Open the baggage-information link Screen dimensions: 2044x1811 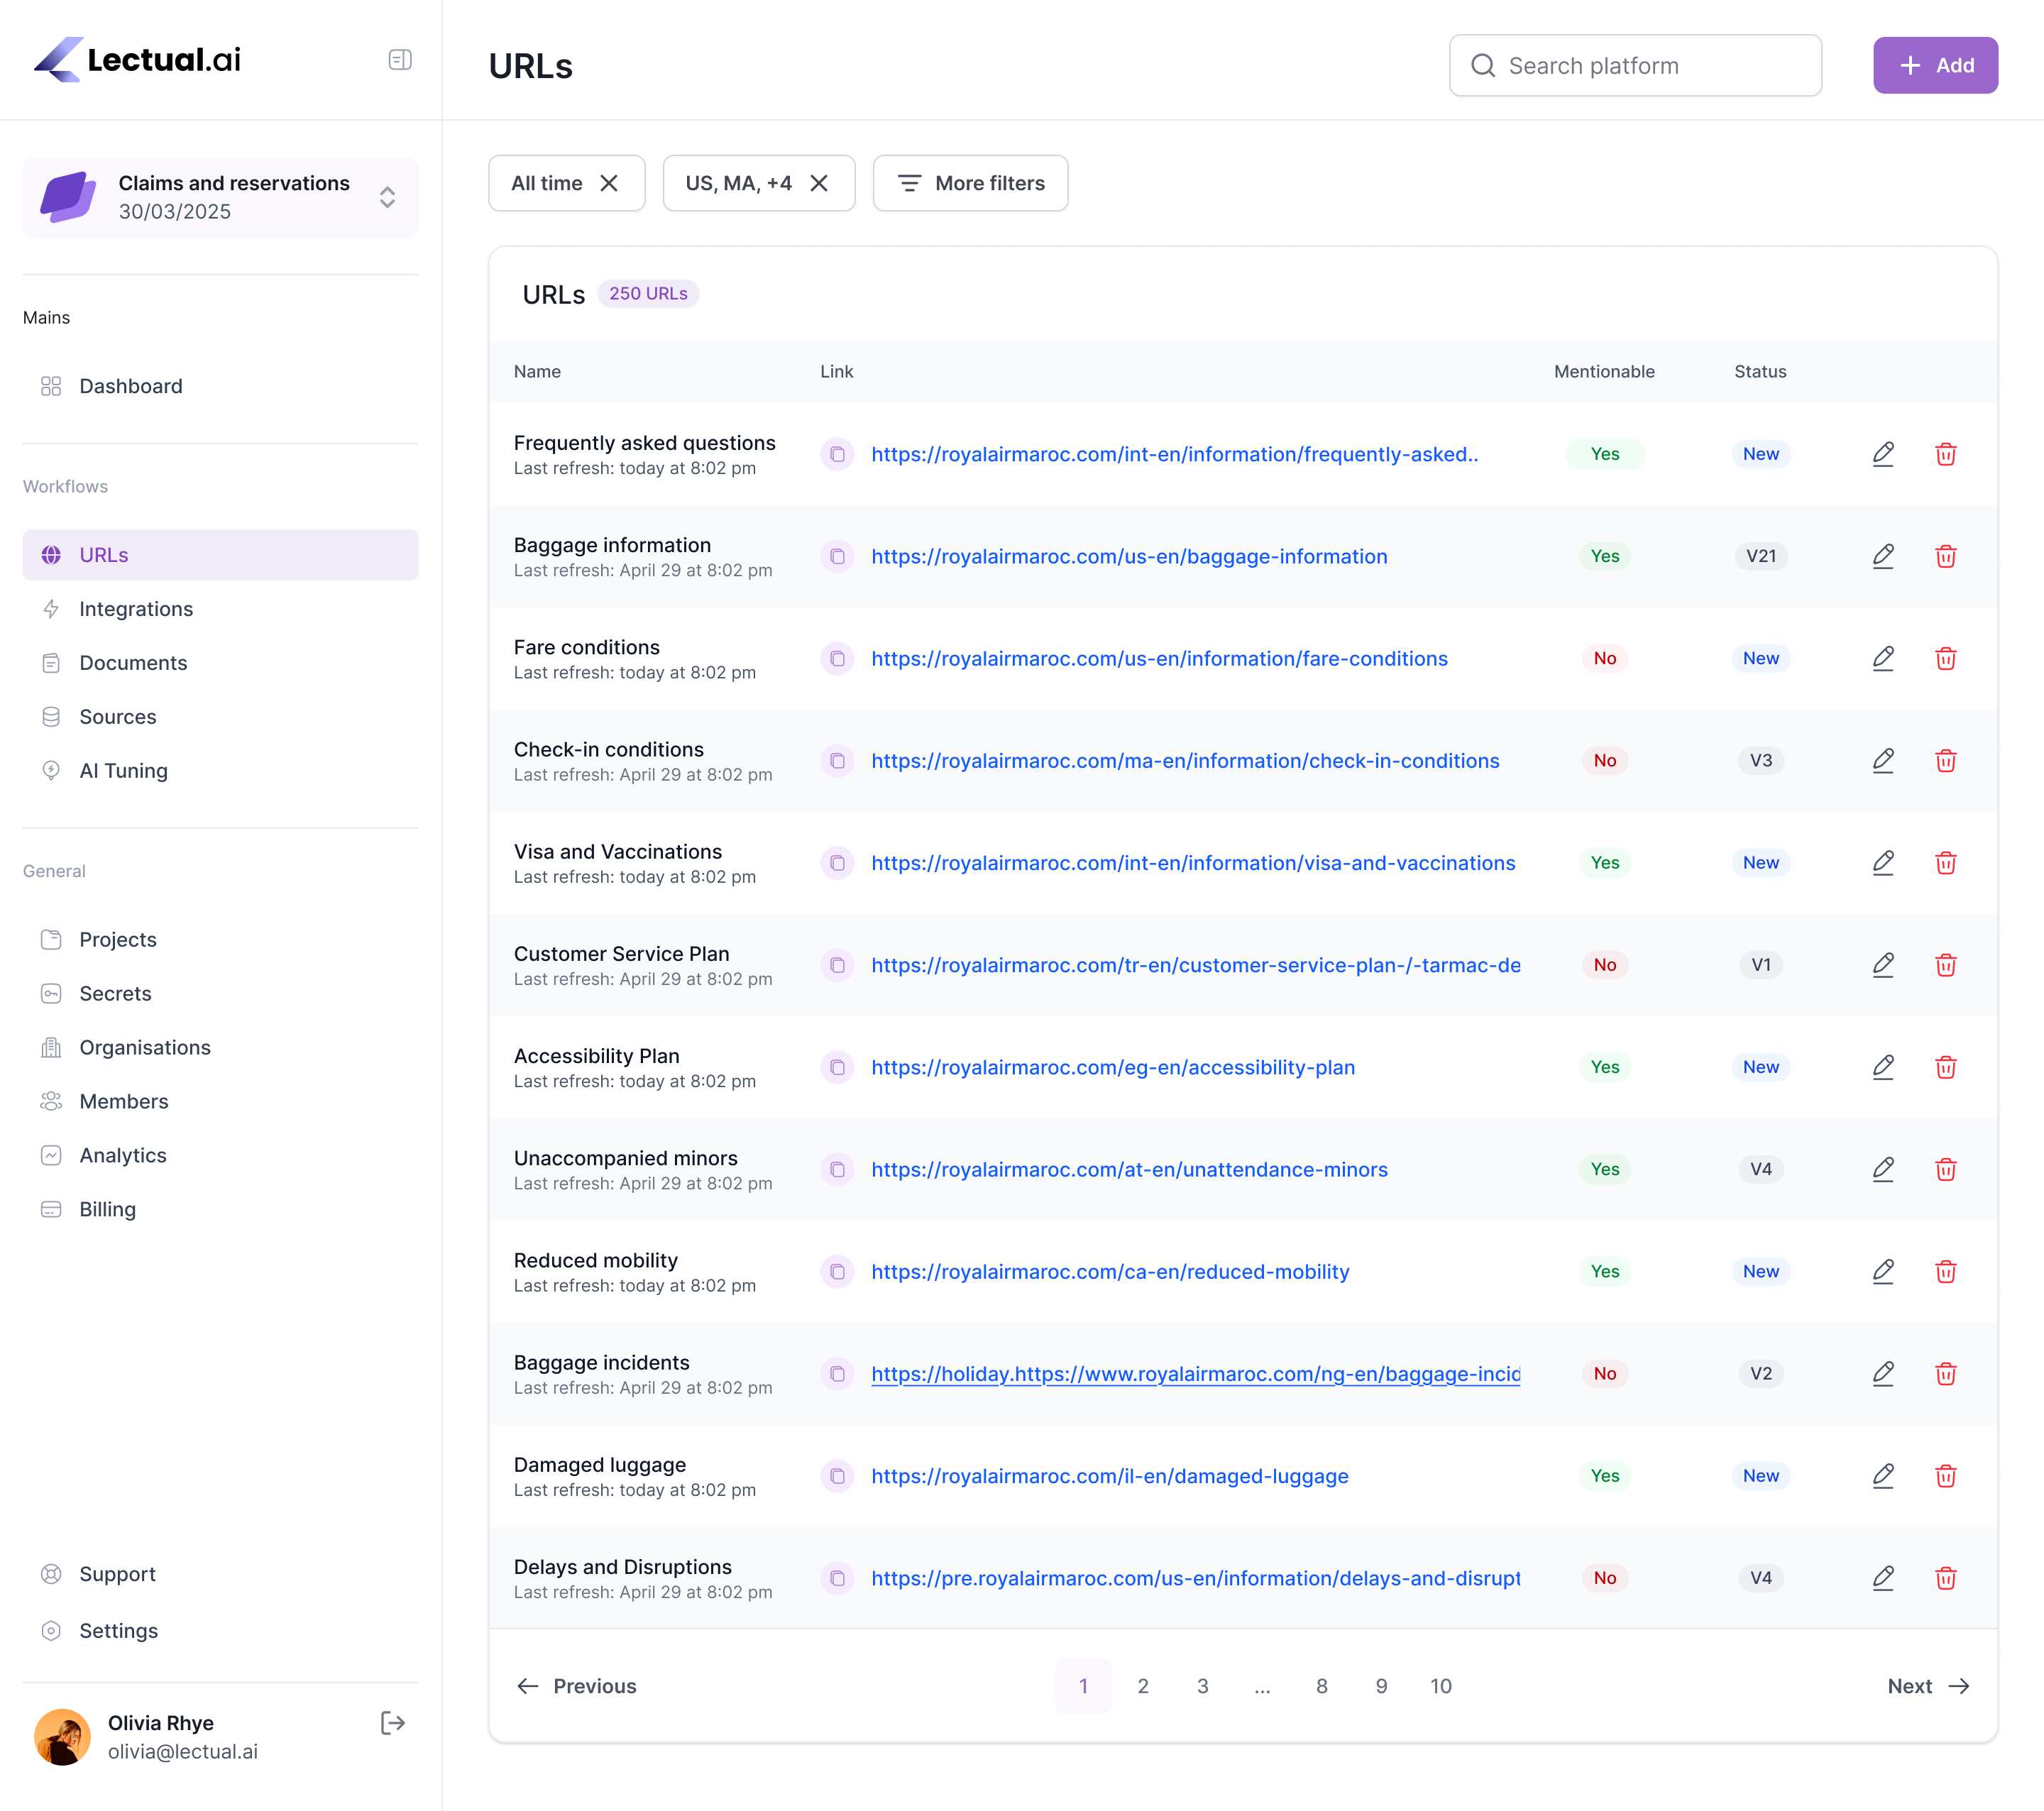pos(1129,556)
